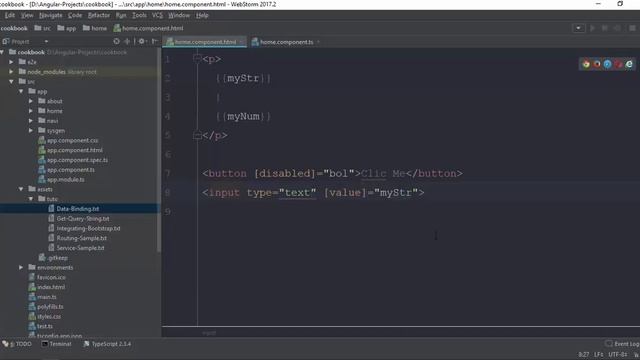The image size is (640, 360).
Task: Open Project panel settings gear
Action: pos(142,41)
